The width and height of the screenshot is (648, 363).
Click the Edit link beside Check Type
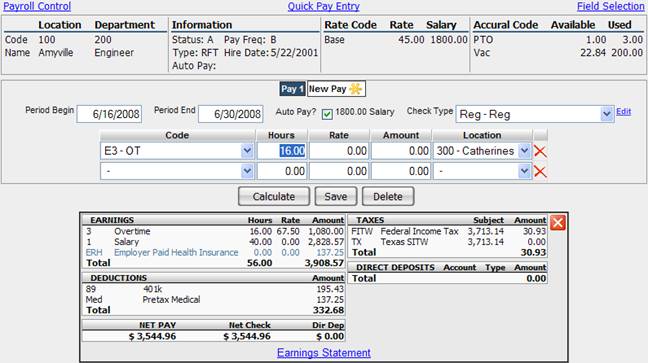[x=624, y=112]
